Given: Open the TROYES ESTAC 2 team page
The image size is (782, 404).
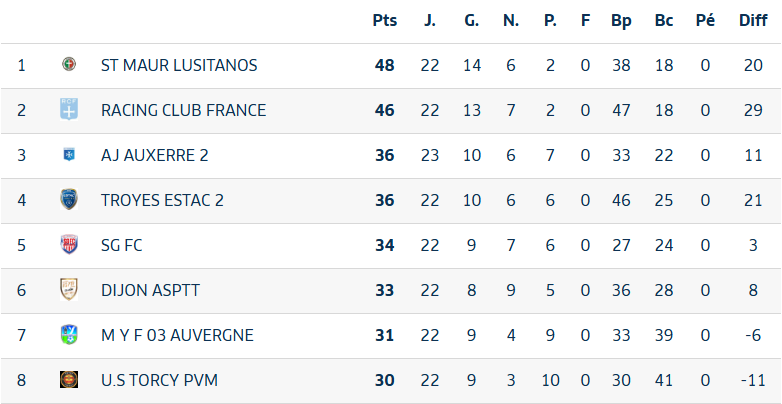Looking at the screenshot, I should (162, 200).
